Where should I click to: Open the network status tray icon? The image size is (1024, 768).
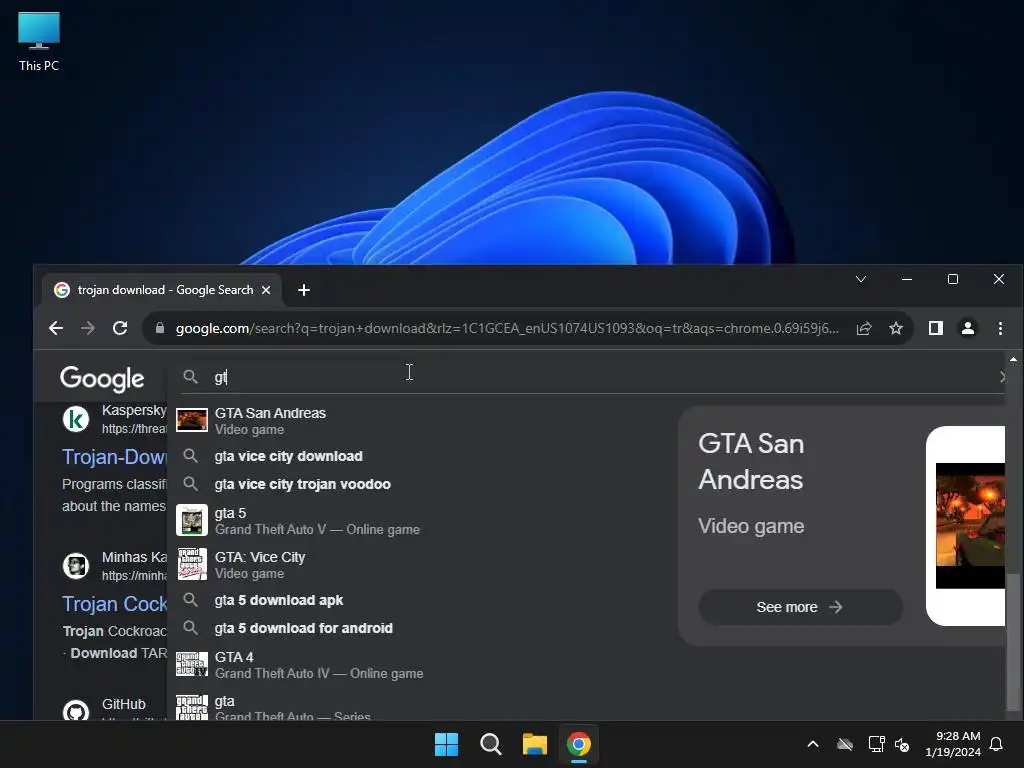(876, 744)
